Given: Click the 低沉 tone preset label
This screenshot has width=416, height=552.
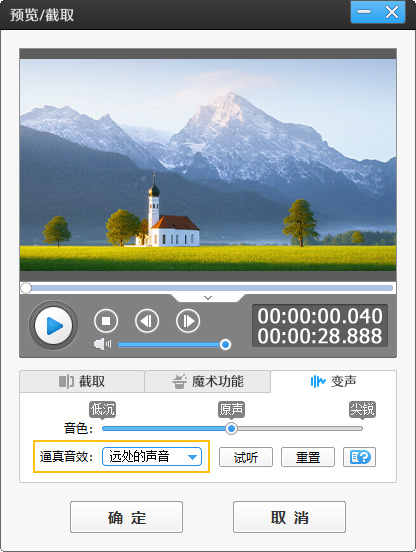Looking at the screenshot, I should (x=102, y=409).
